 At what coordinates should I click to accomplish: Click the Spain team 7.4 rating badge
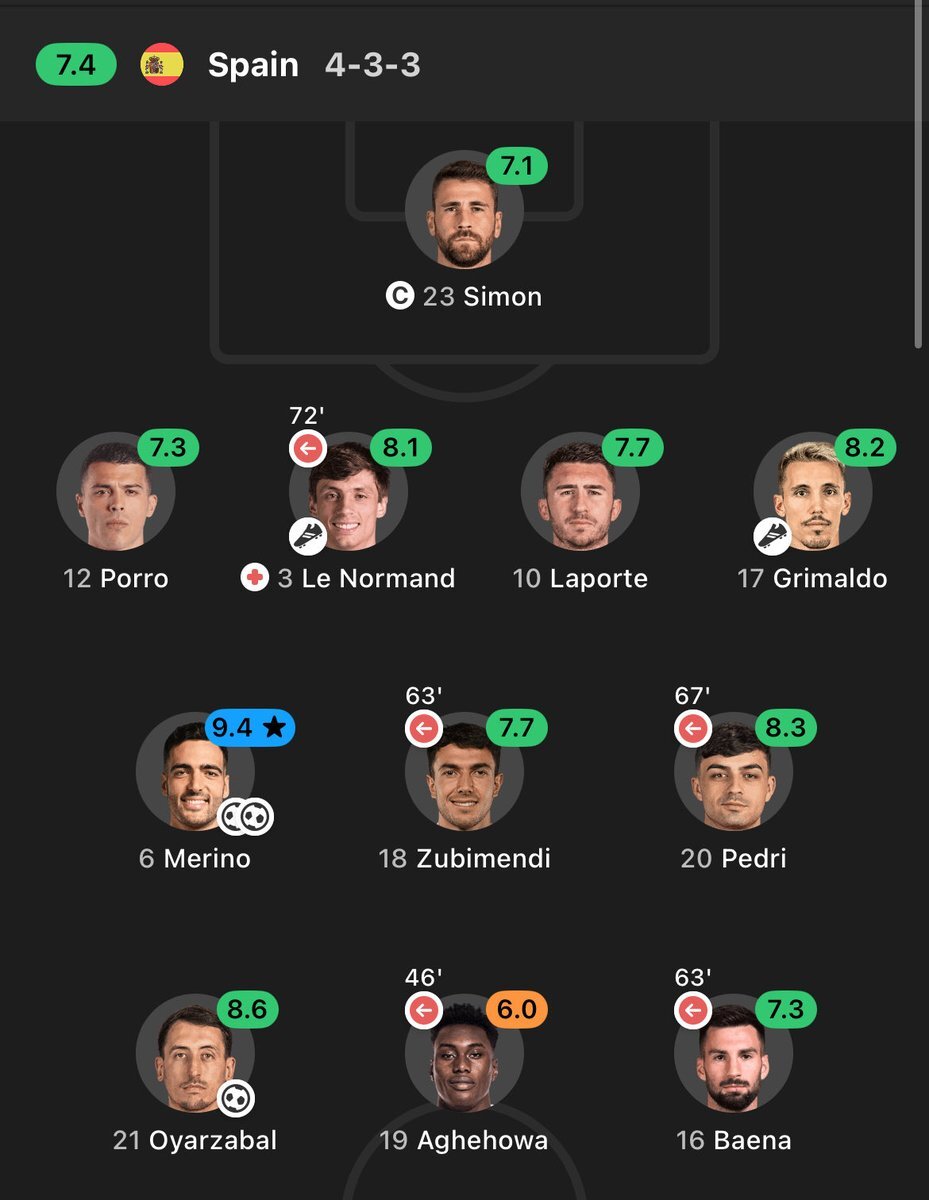tap(76, 65)
